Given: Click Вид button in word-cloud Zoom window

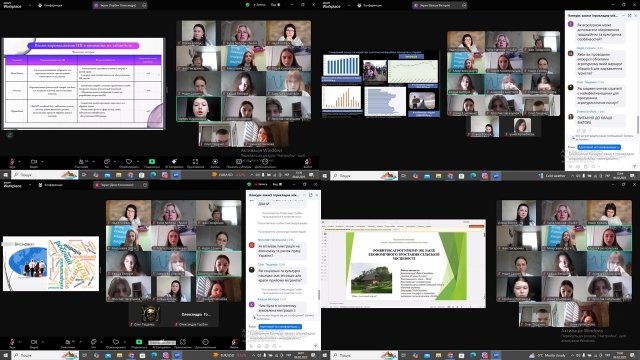Looking at the screenshot, I should [x=277, y=184].
